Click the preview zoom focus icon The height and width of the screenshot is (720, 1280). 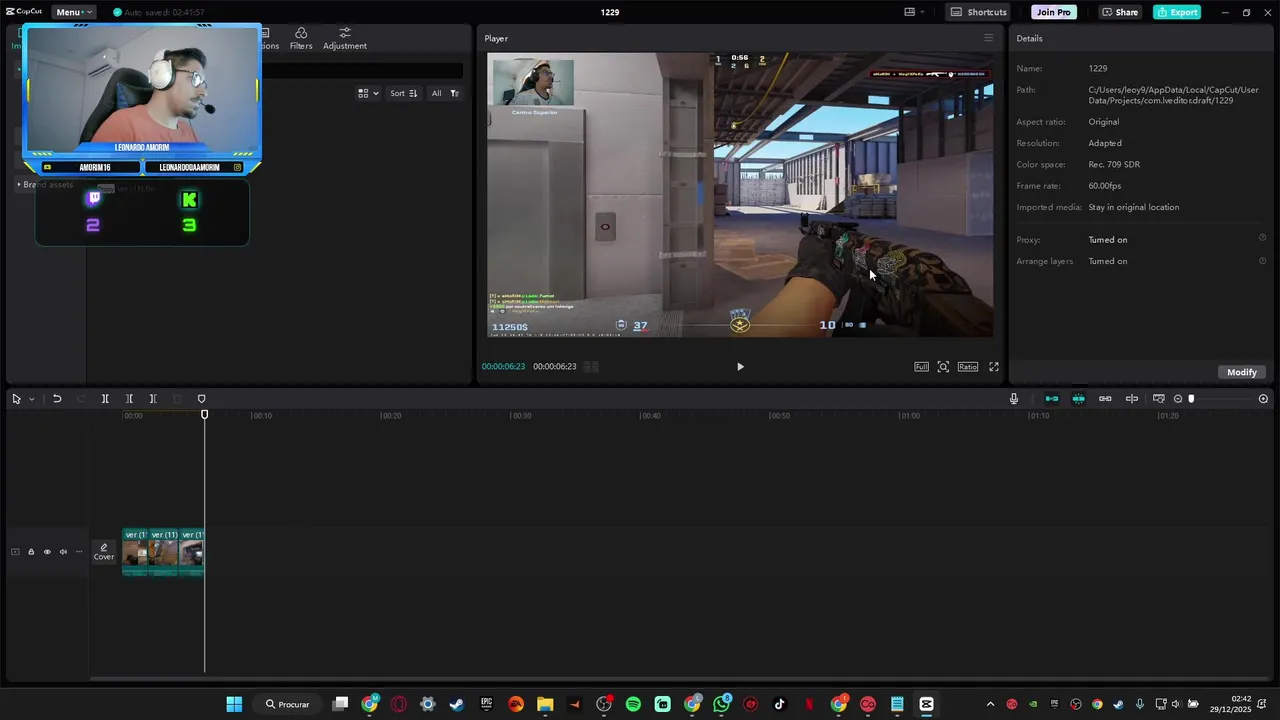click(943, 367)
